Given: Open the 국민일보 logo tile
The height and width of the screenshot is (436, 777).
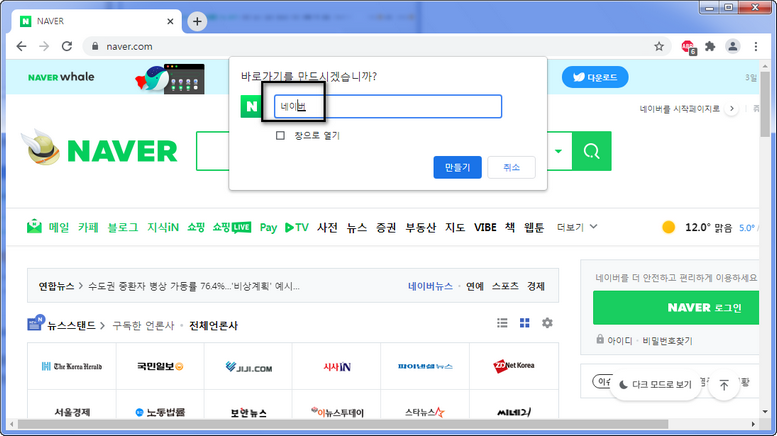Looking at the screenshot, I should [x=160, y=366].
